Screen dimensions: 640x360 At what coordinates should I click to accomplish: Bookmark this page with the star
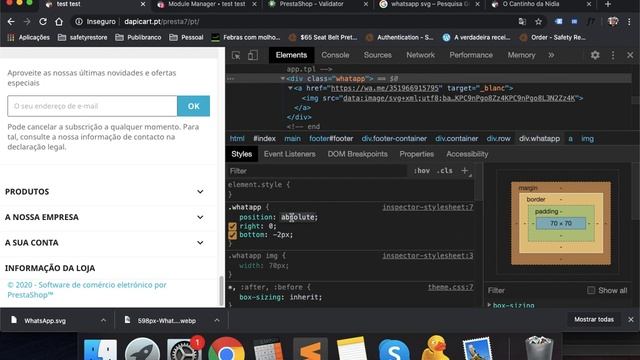coord(538,22)
